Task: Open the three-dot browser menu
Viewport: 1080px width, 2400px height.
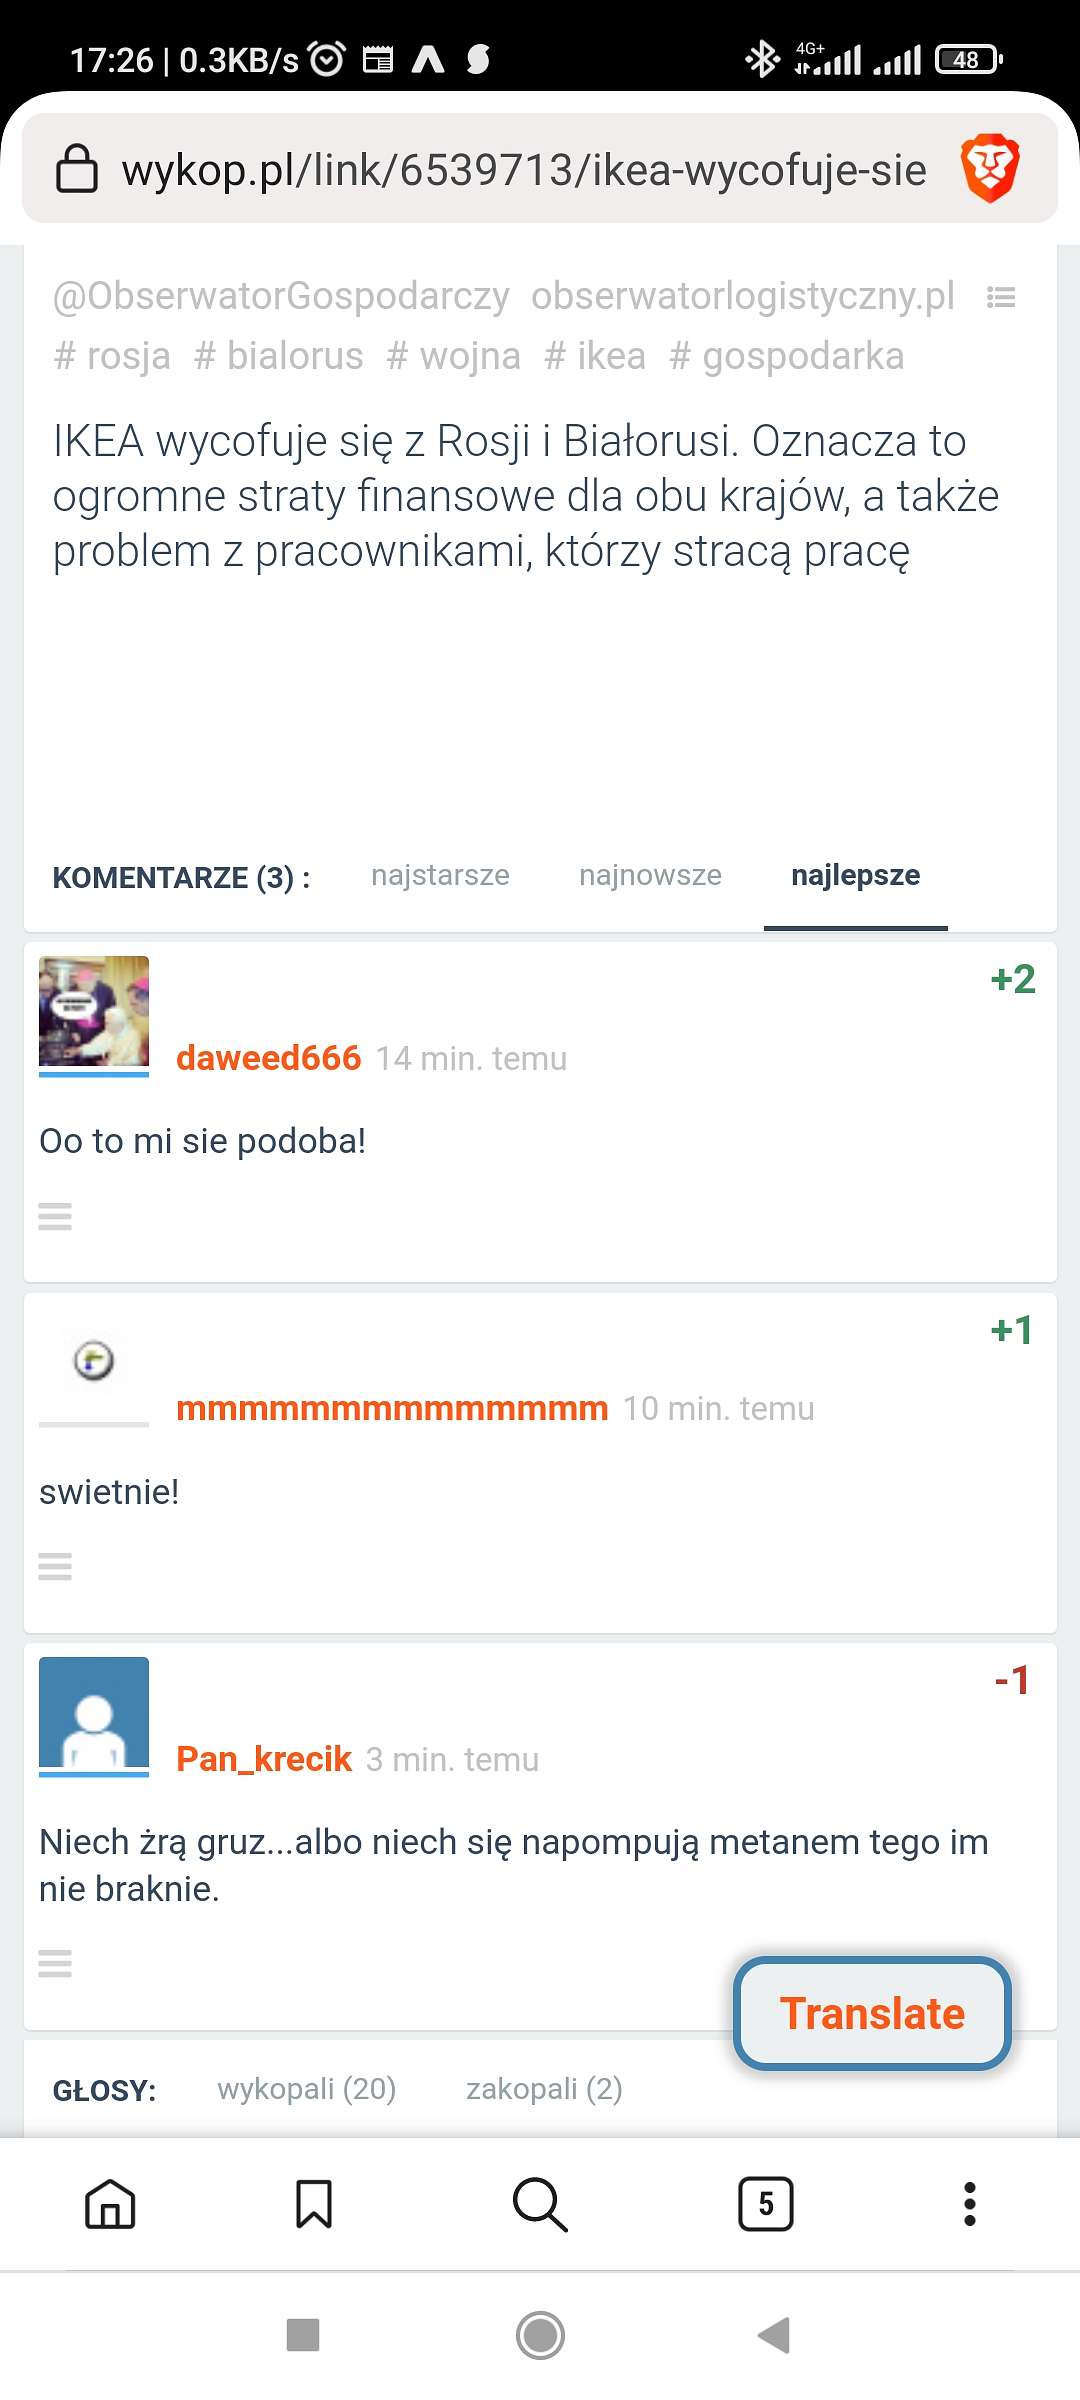Action: point(969,2204)
